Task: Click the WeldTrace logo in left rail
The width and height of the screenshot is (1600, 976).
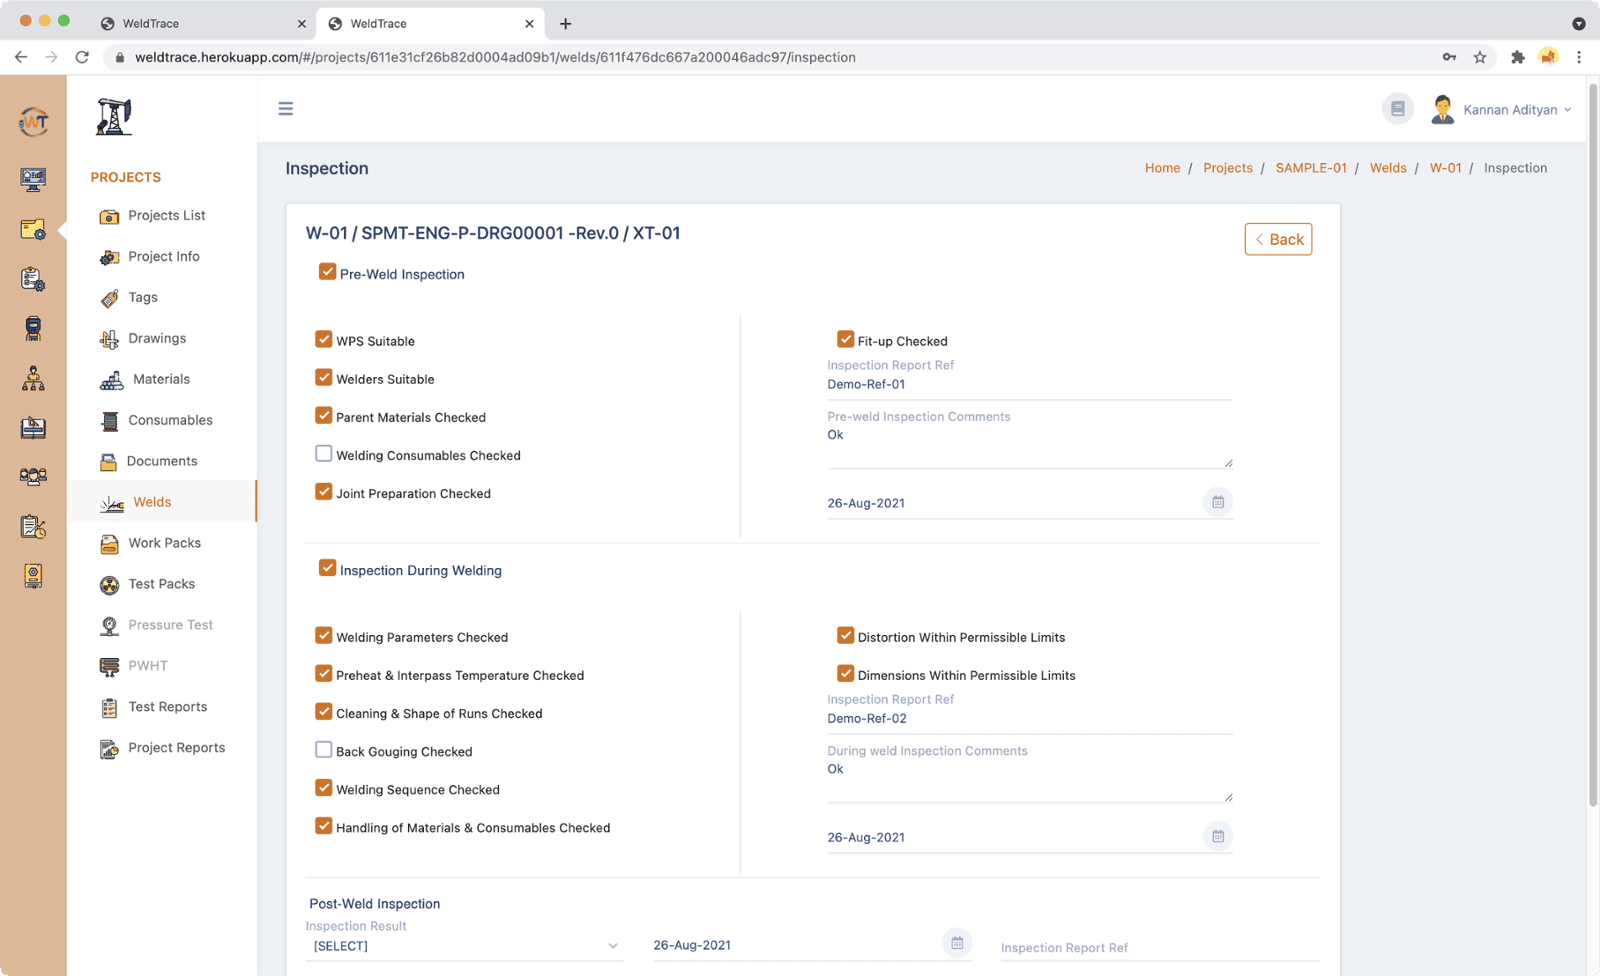Action: click(x=33, y=122)
